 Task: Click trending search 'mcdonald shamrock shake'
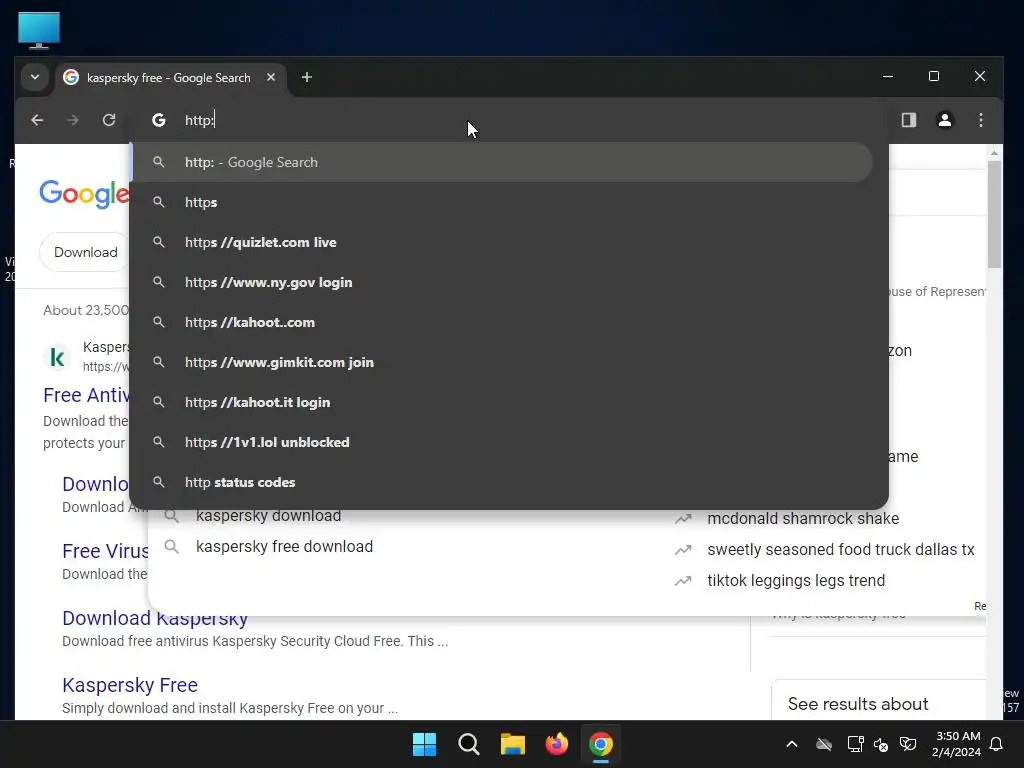pyautogui.click(x=803, y=519)
